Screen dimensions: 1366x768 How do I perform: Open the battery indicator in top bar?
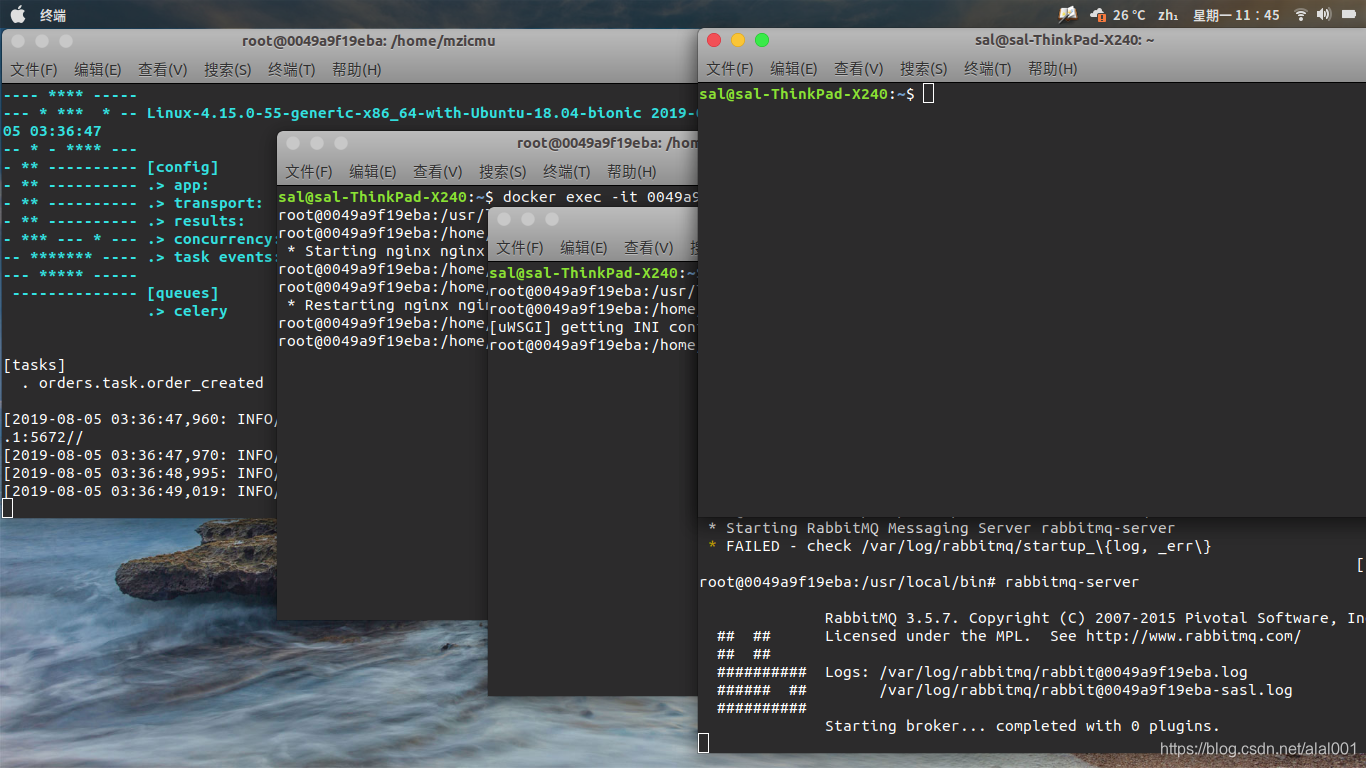(x=1349, y=14)
